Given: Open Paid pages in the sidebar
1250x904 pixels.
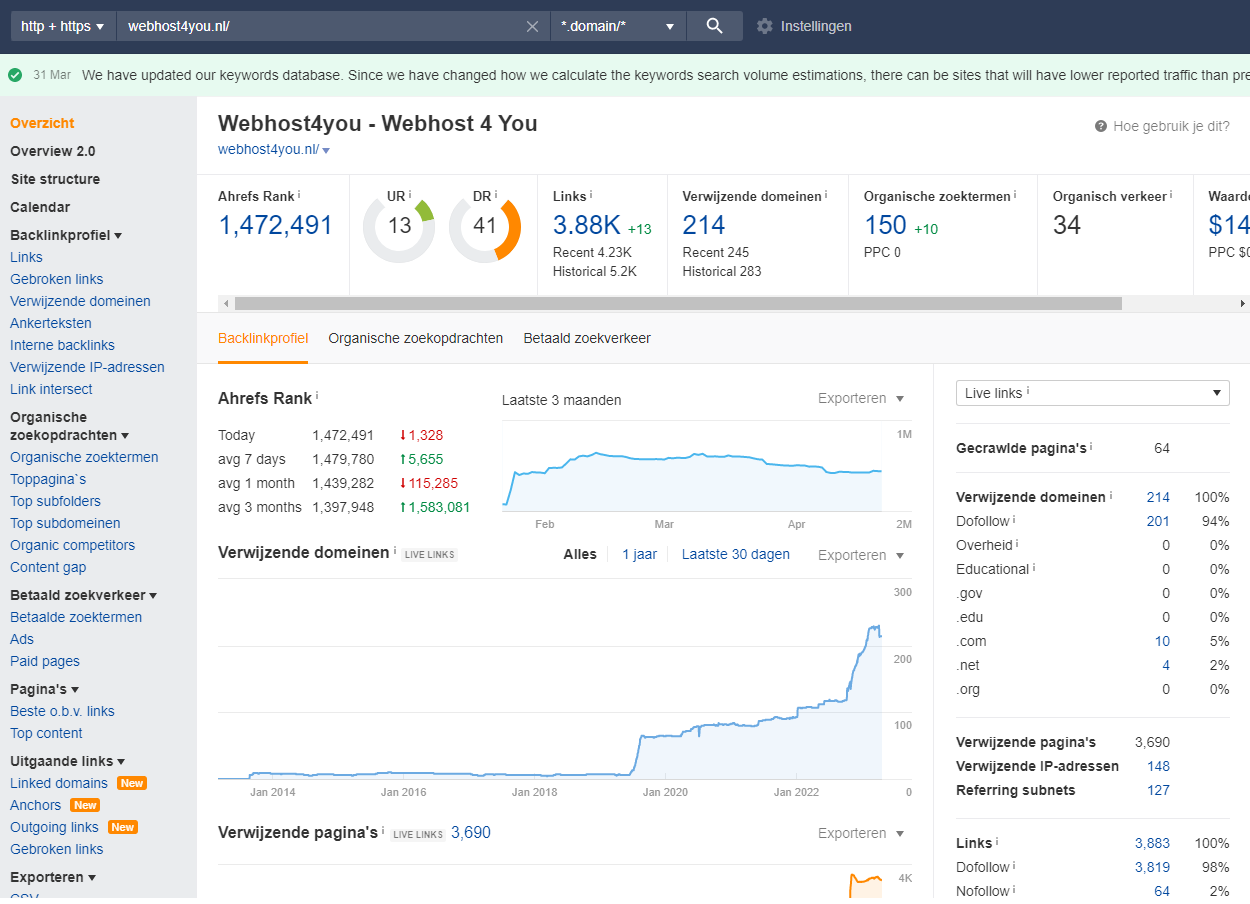Looking at the screenshot, I should (45, 661).
